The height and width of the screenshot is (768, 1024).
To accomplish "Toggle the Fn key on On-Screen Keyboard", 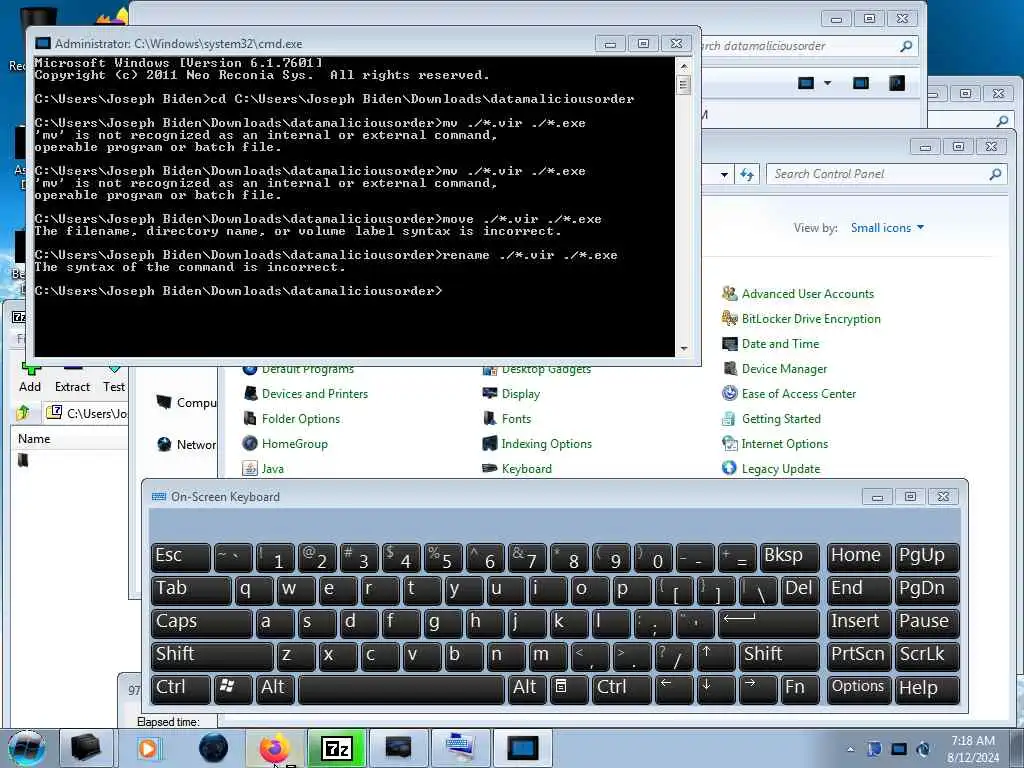I will pyautogui.click(x=799, y=688).
